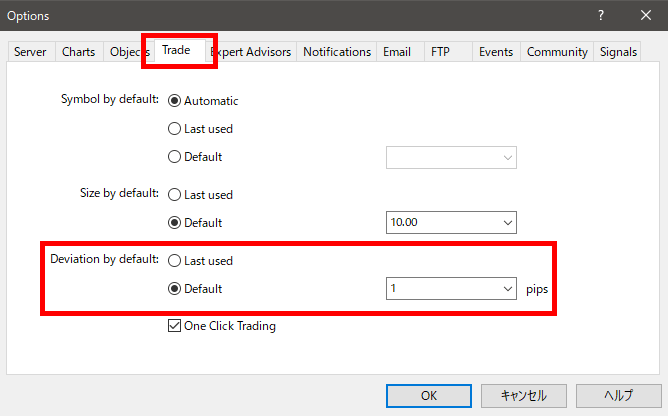Choose Last used for Deviation by default
Viewport: 668px width, 416px height.
[x=174, y=260]
